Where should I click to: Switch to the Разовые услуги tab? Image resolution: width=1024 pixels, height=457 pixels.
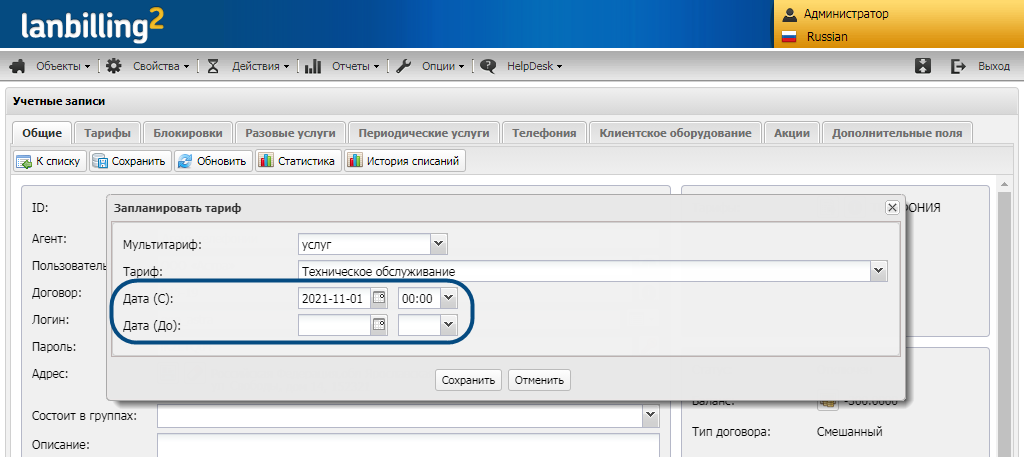tap(291, 133)
